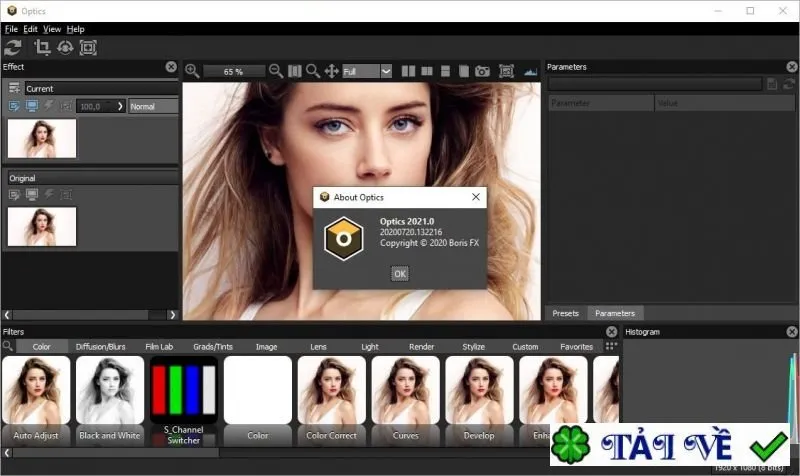This screenshot has height=476, width=800.
Task: Toggle the monitor view icon on Current layer
Action: (x=32, y=106)
